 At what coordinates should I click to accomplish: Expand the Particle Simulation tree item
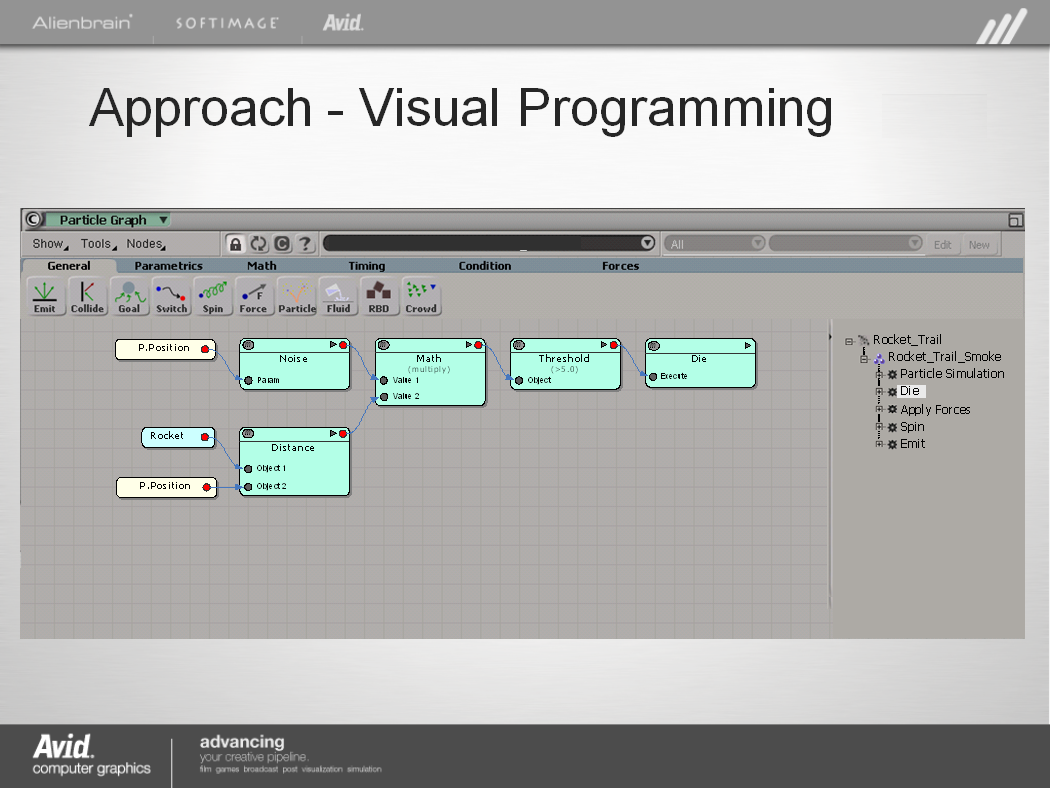click(880, 374)
